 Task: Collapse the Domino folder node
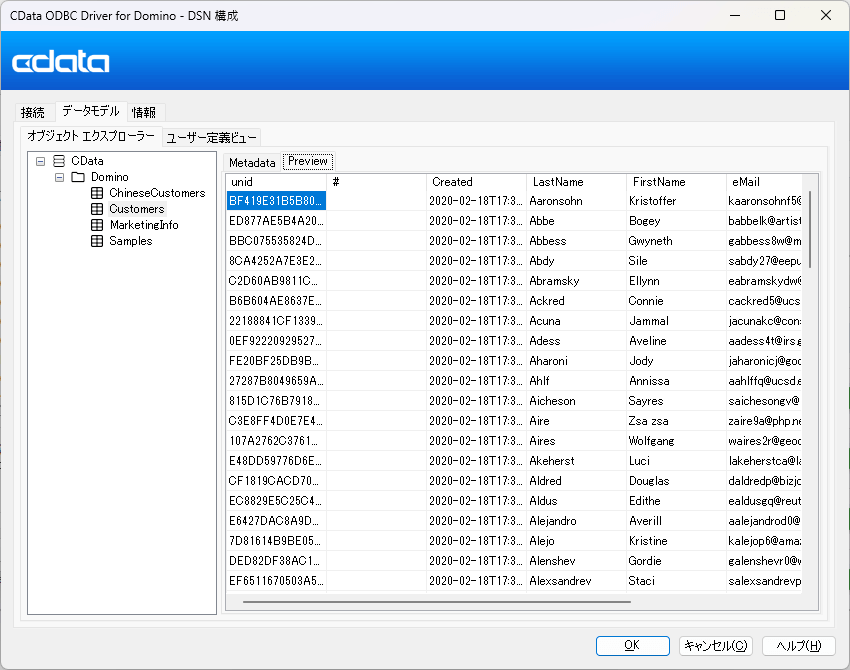60,177
